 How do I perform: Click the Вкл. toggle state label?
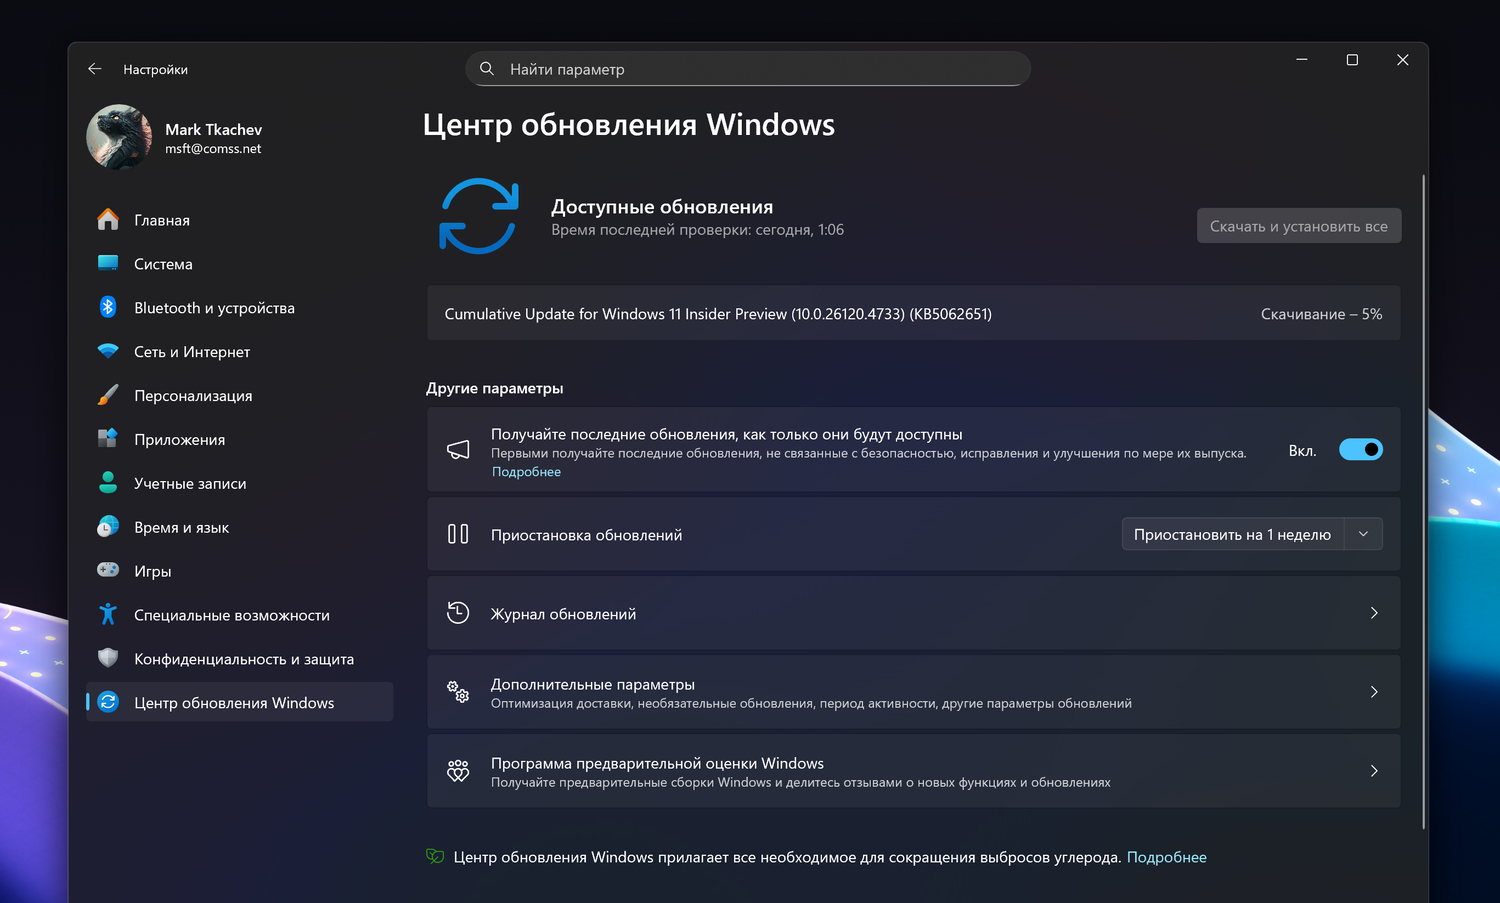pyautogui.click(x=1302, y=451)
